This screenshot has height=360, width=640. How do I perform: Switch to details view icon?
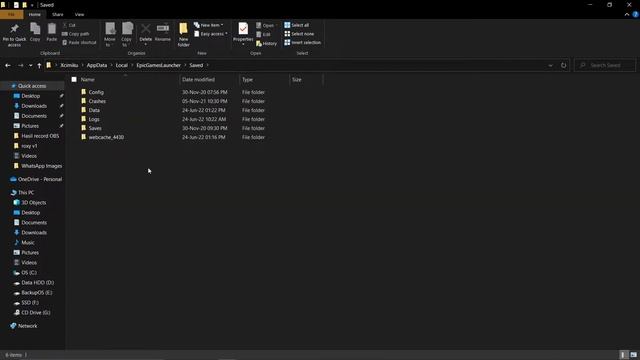click(x=623, y=355)
